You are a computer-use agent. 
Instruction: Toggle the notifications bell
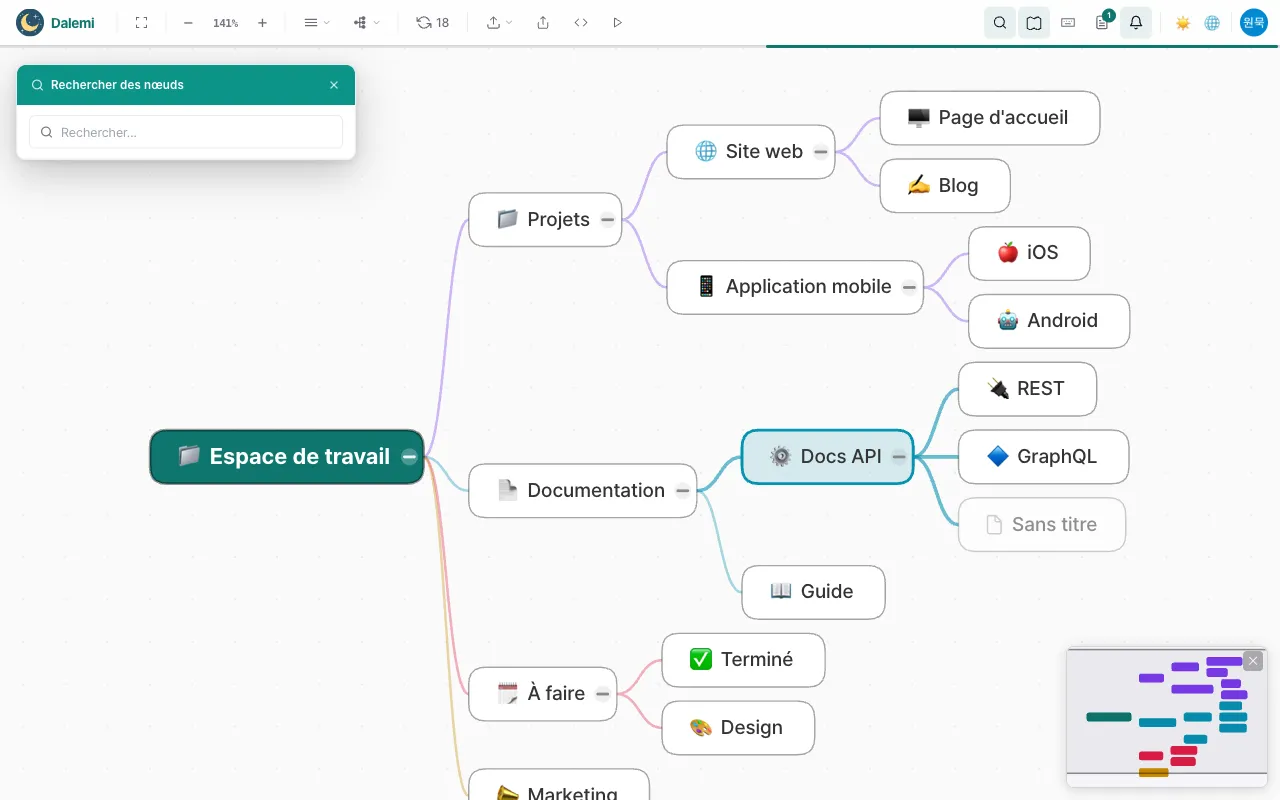(x=1136, y=22)
